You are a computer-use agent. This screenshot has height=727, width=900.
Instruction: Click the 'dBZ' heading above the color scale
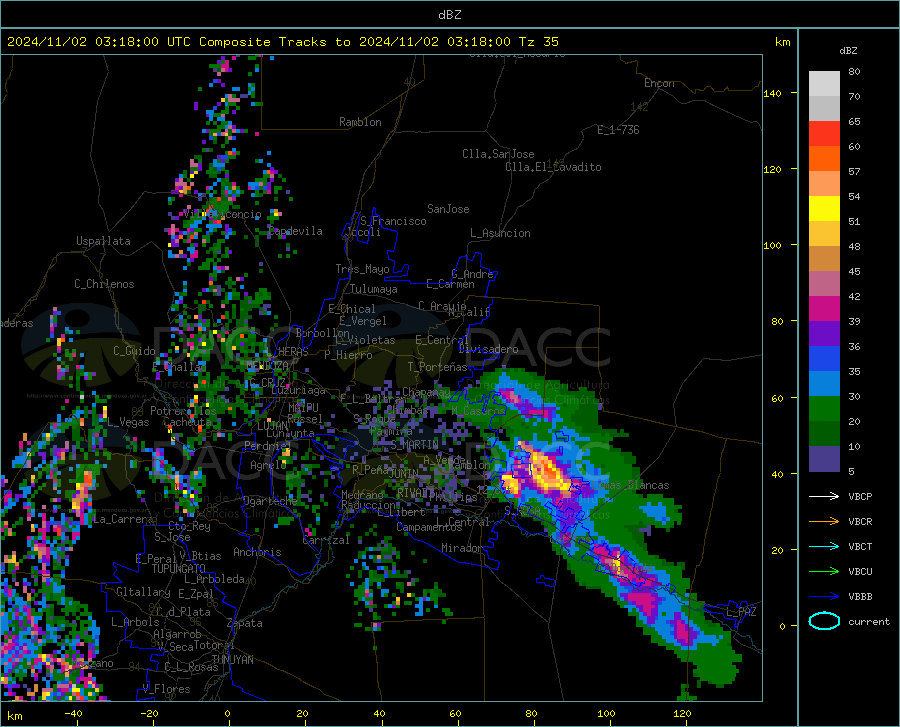tap(848, 50)
